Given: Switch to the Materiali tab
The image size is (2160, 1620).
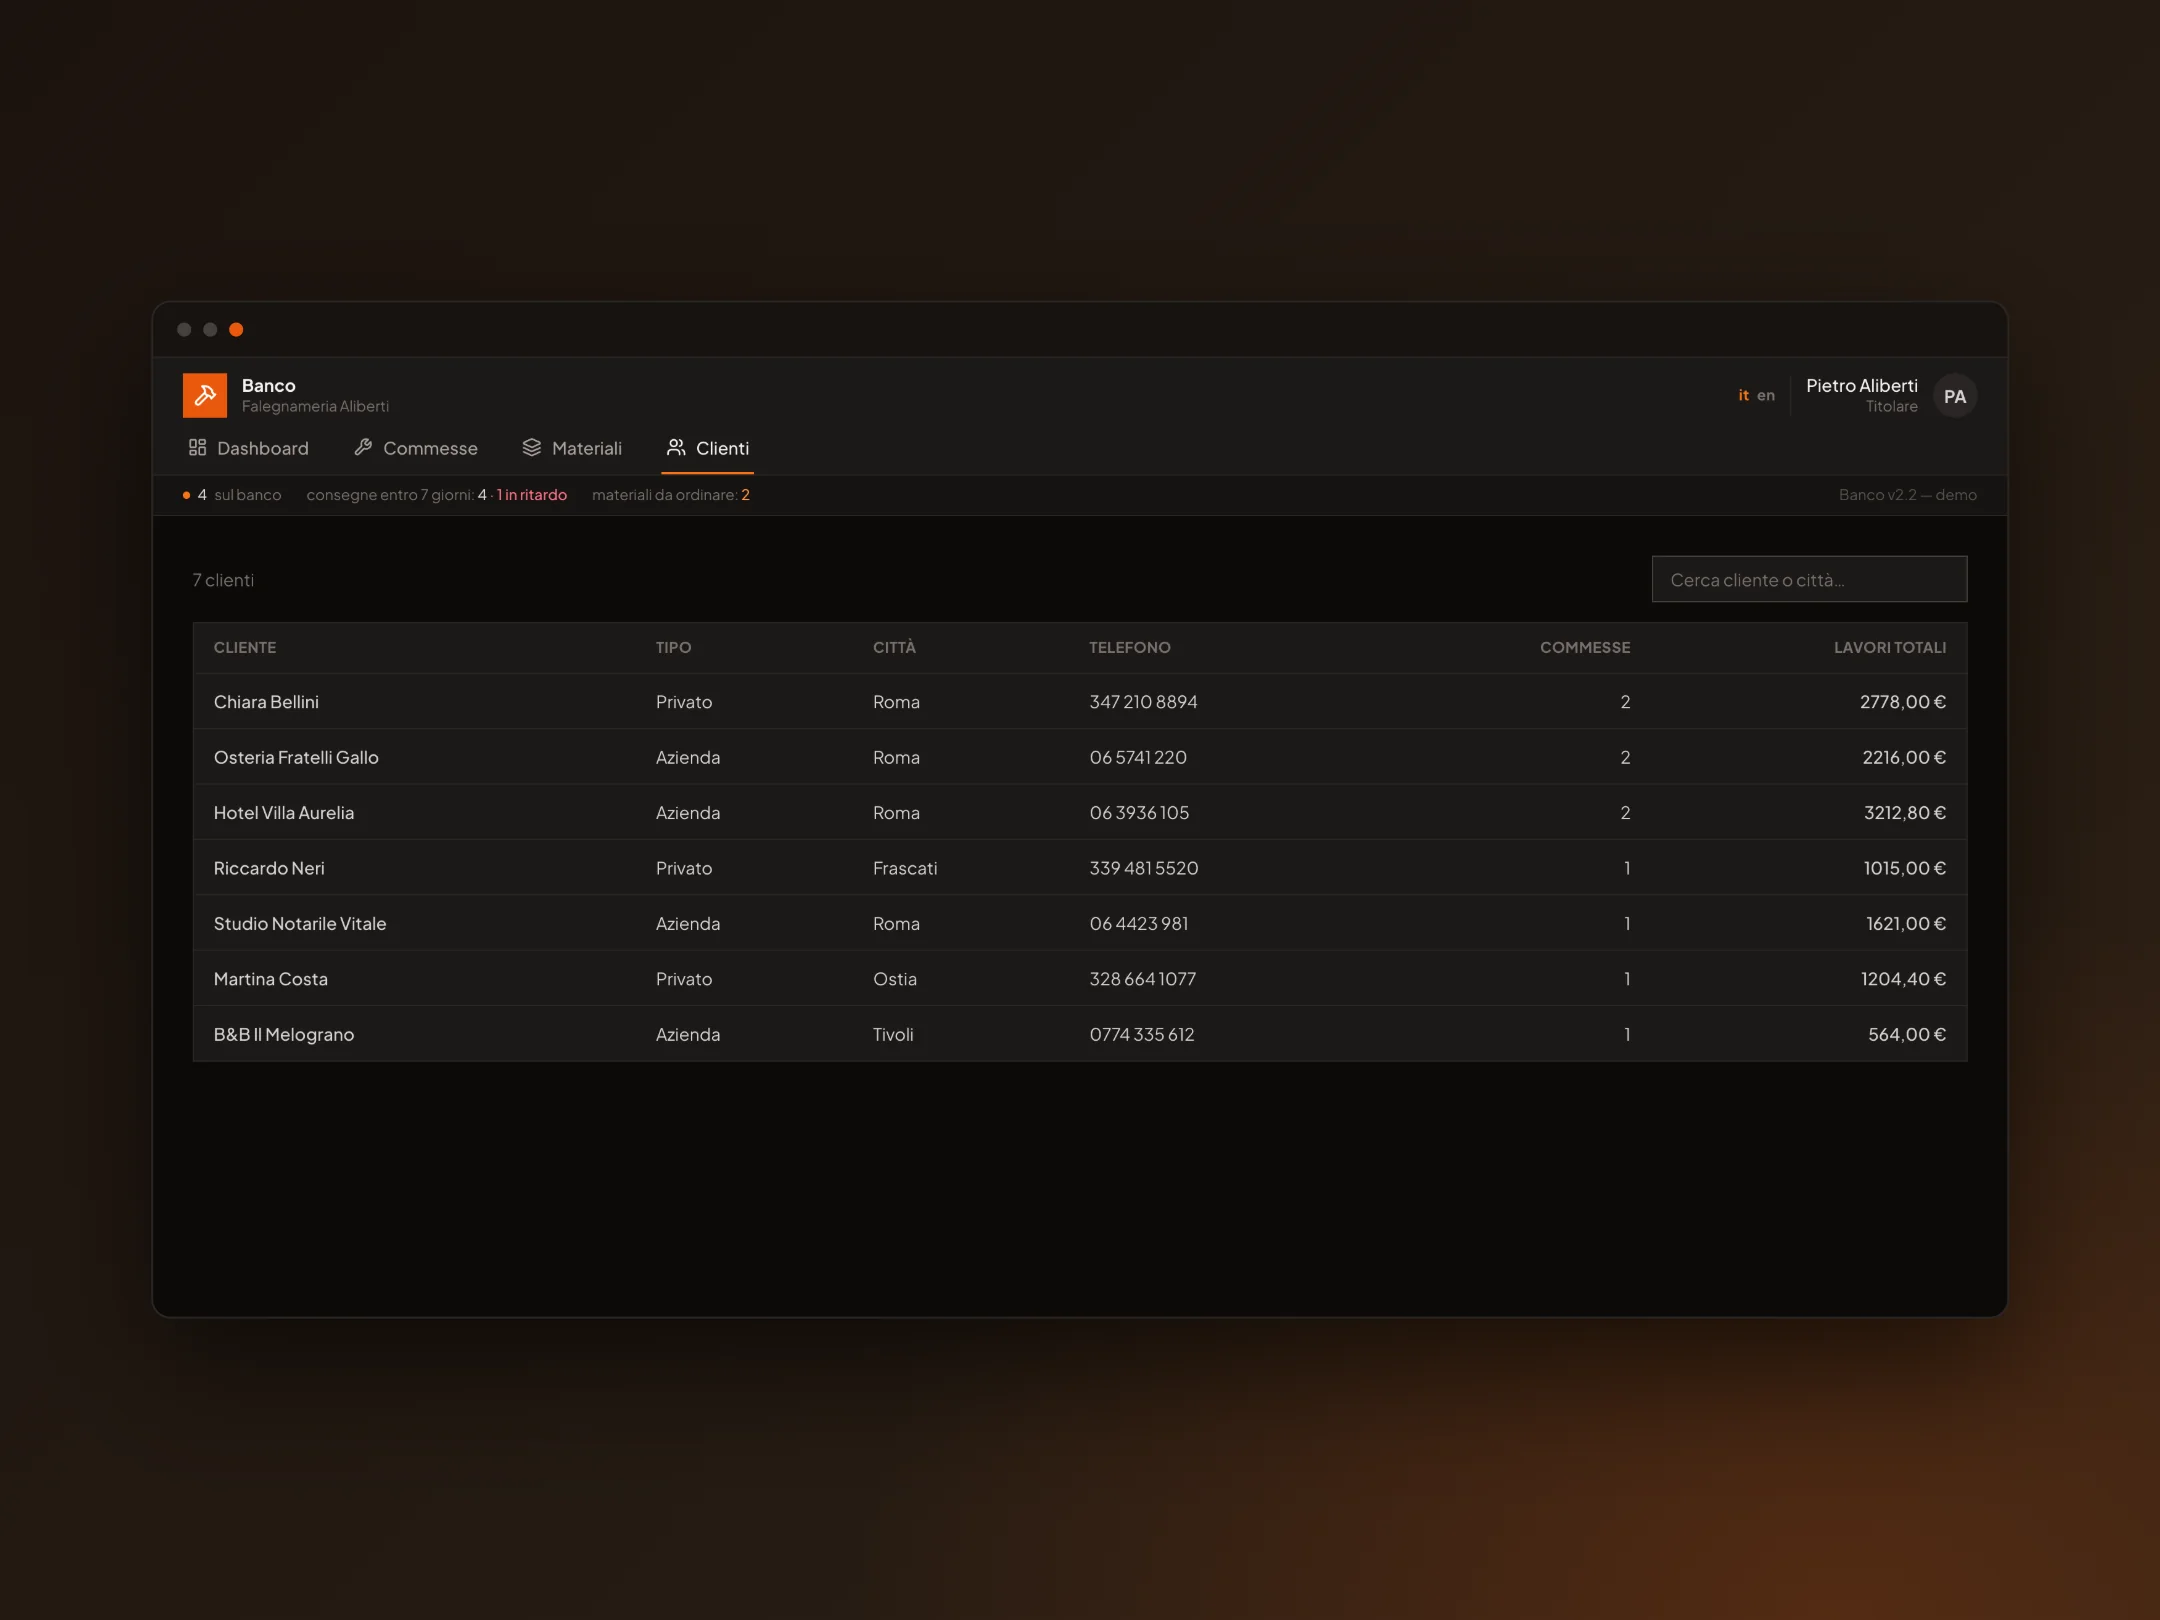Looking at the screenshot, I should pyautogui.click(x=572, y=448).
